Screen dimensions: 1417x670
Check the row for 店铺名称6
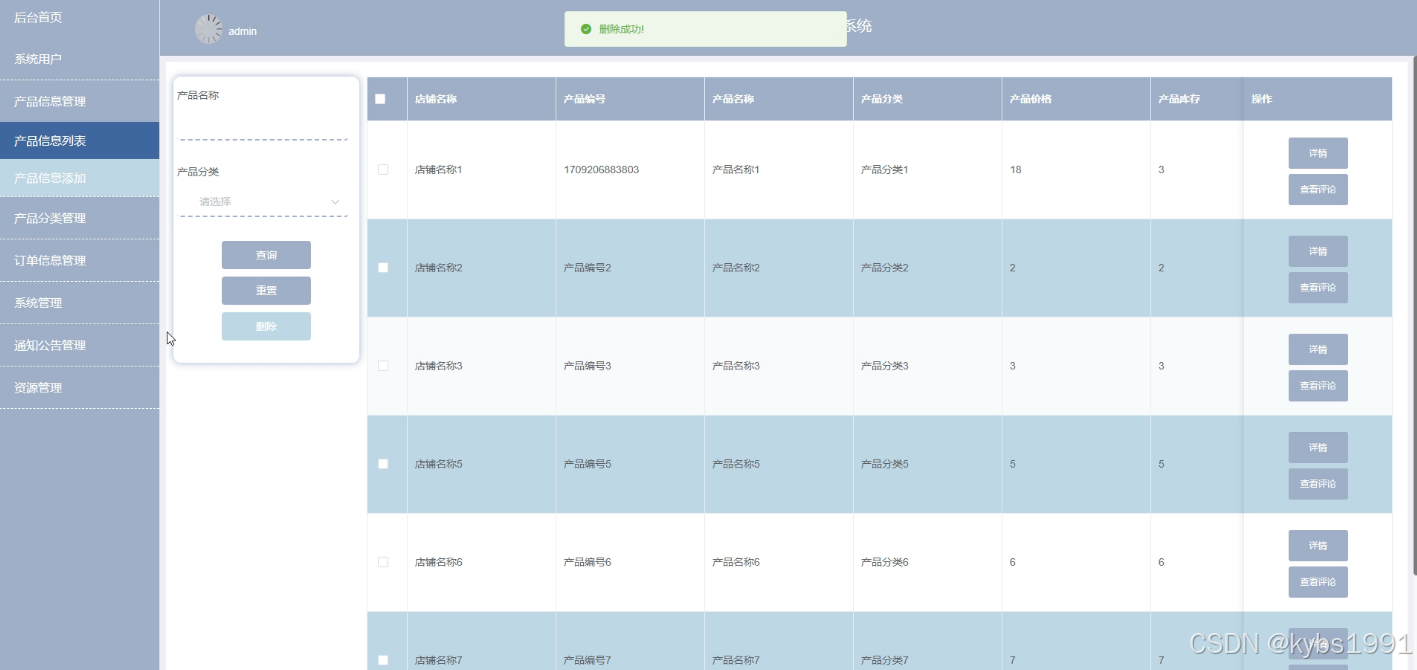[383, 562]
